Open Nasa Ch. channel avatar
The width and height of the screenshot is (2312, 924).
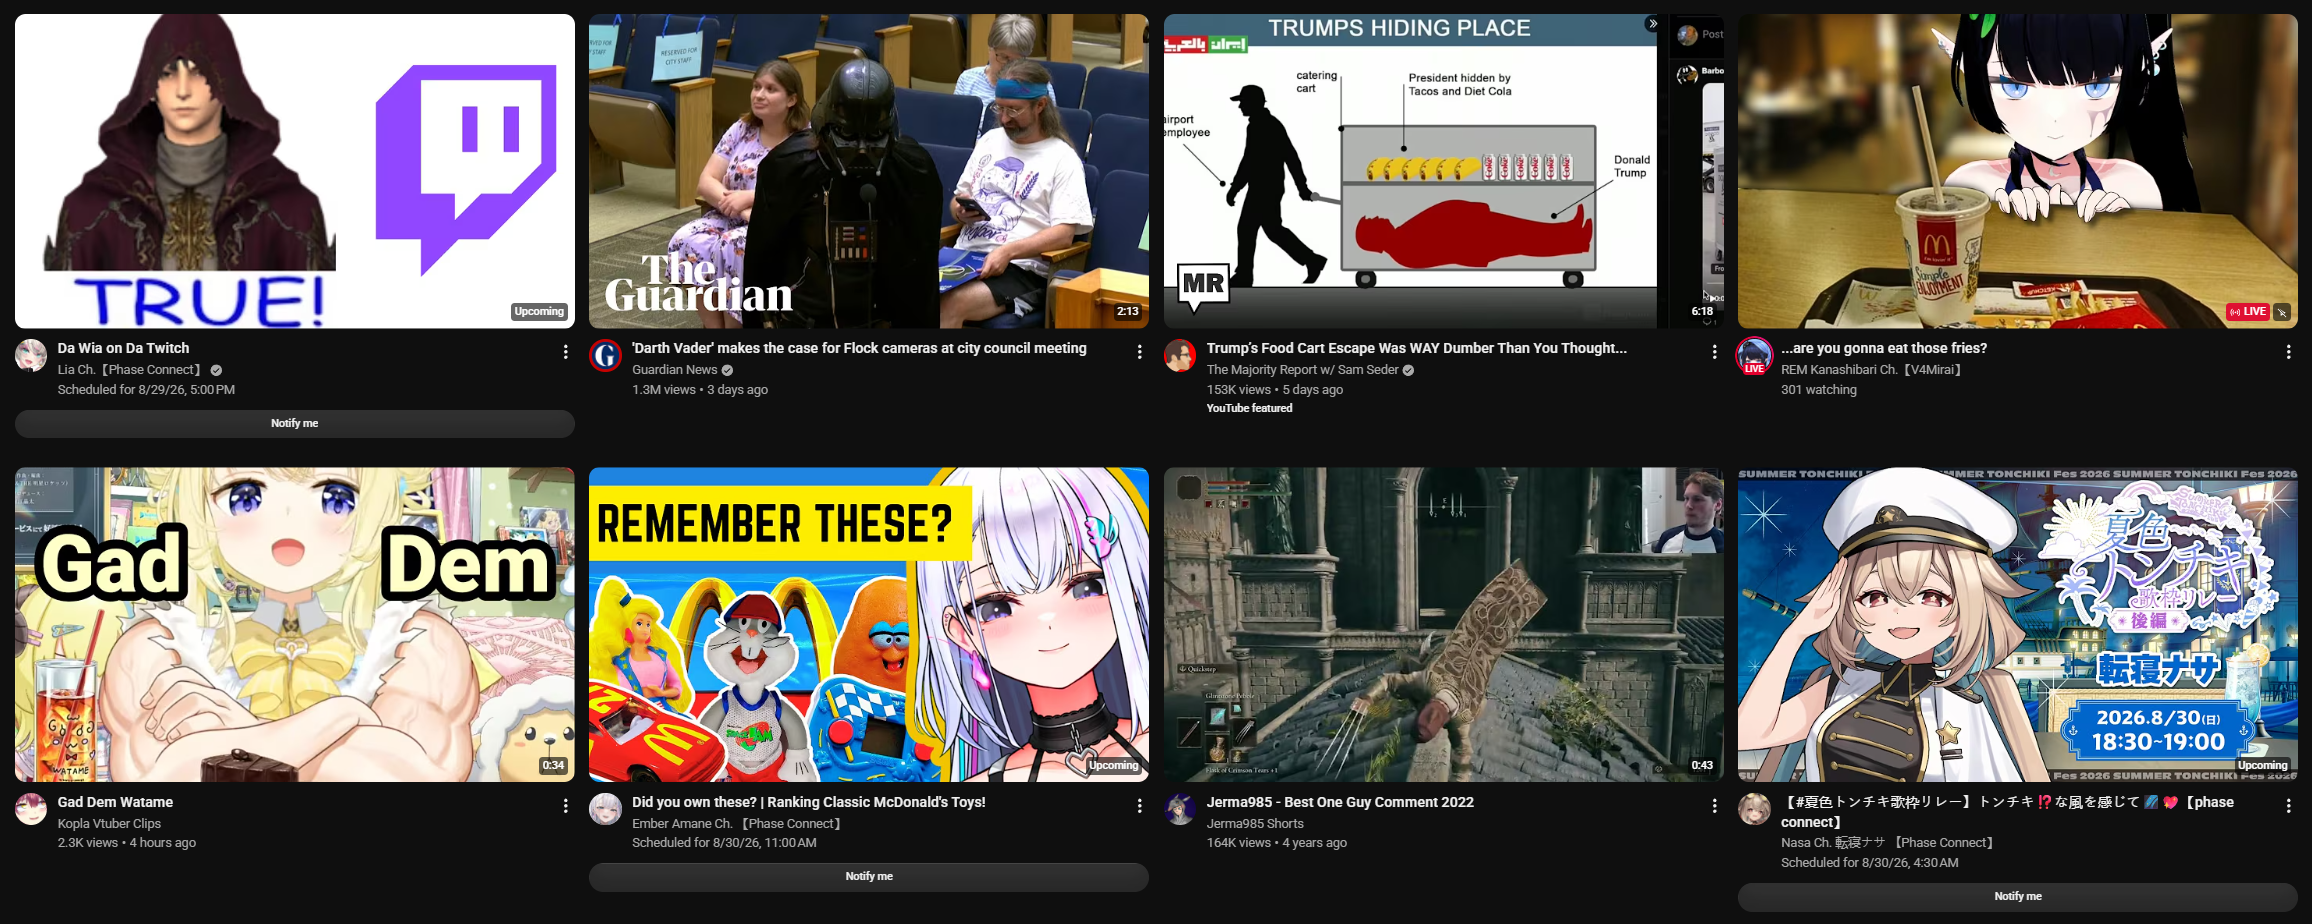coord(1754,809)
